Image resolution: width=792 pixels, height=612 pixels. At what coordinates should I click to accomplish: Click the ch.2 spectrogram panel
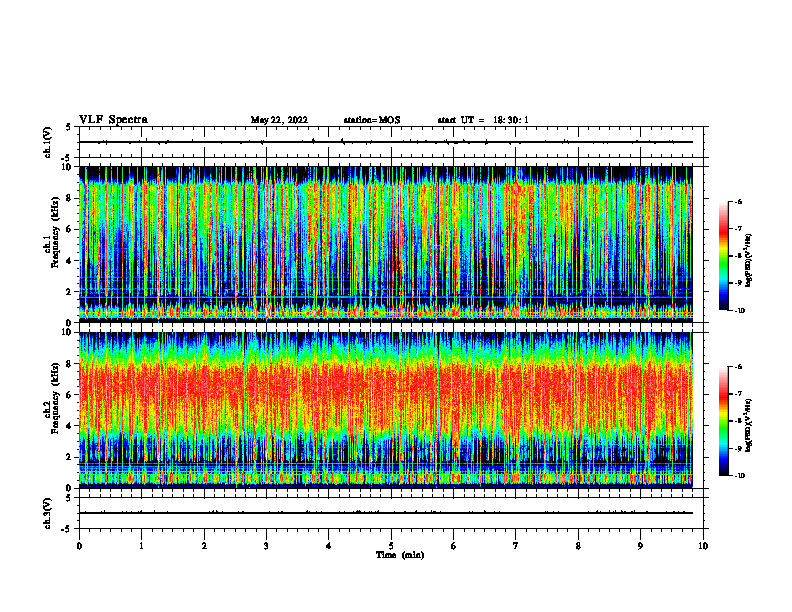click(385, 410)
